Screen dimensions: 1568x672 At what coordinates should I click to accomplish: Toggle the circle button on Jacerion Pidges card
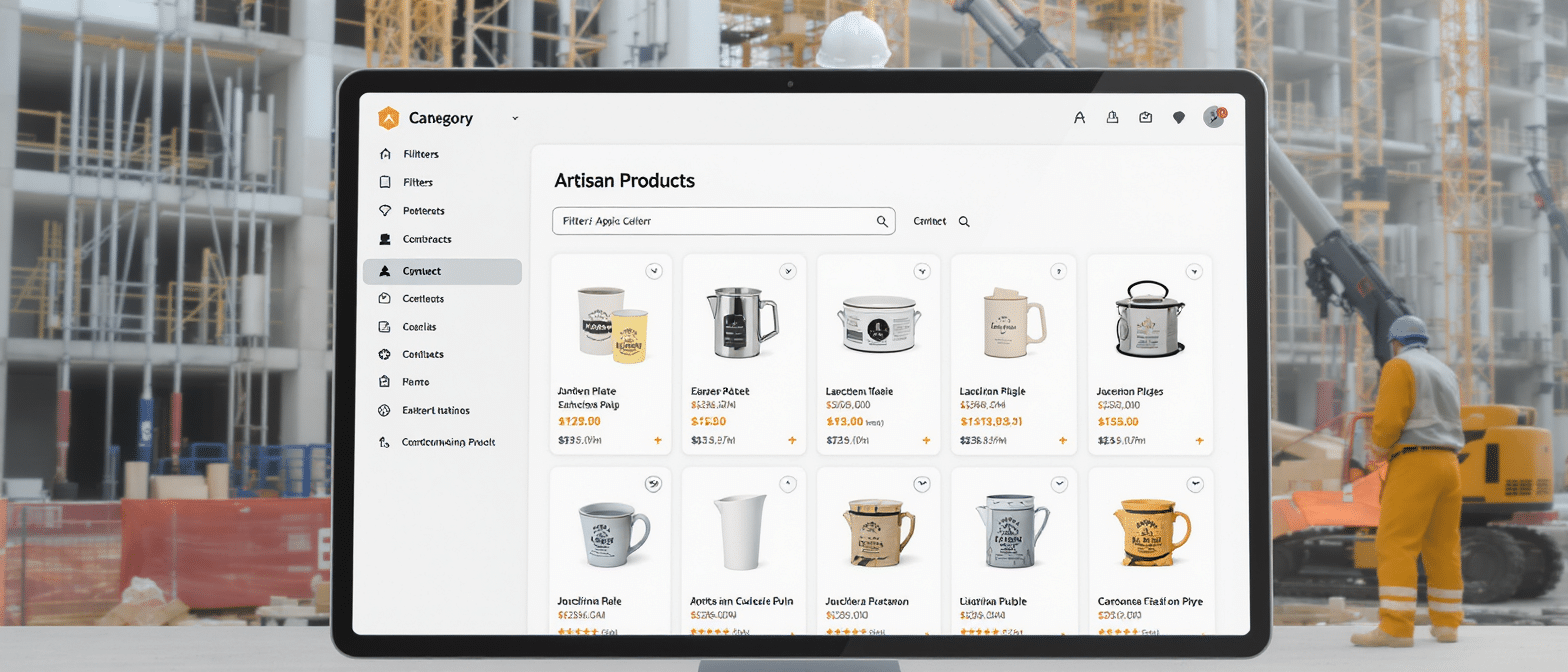point(1193,271)
